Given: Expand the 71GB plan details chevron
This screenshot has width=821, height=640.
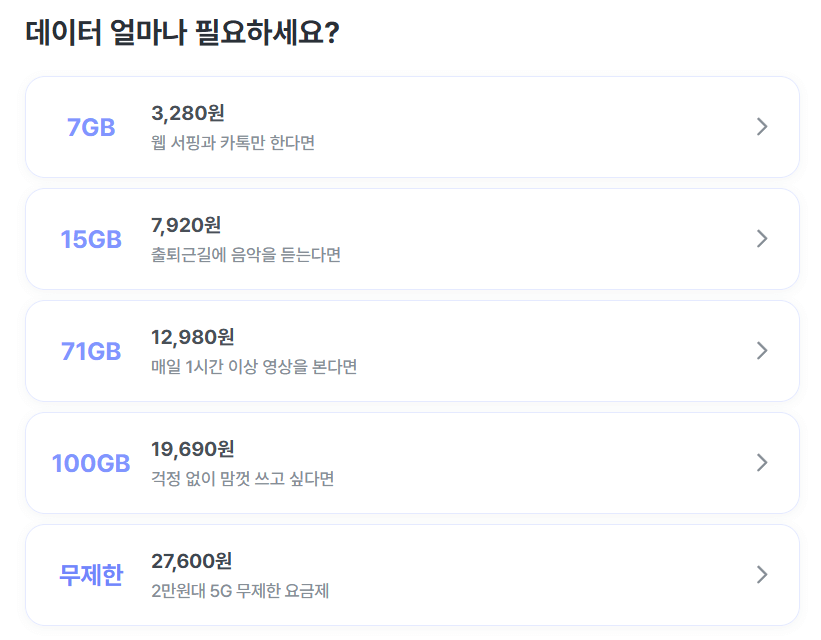Looking at the screenshot, I should 762,351.
